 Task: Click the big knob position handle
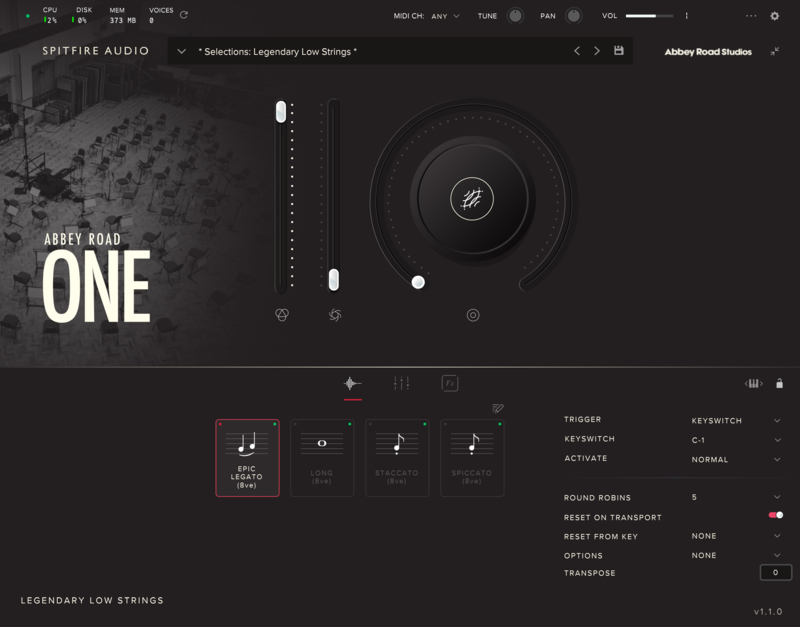point(418,282)
